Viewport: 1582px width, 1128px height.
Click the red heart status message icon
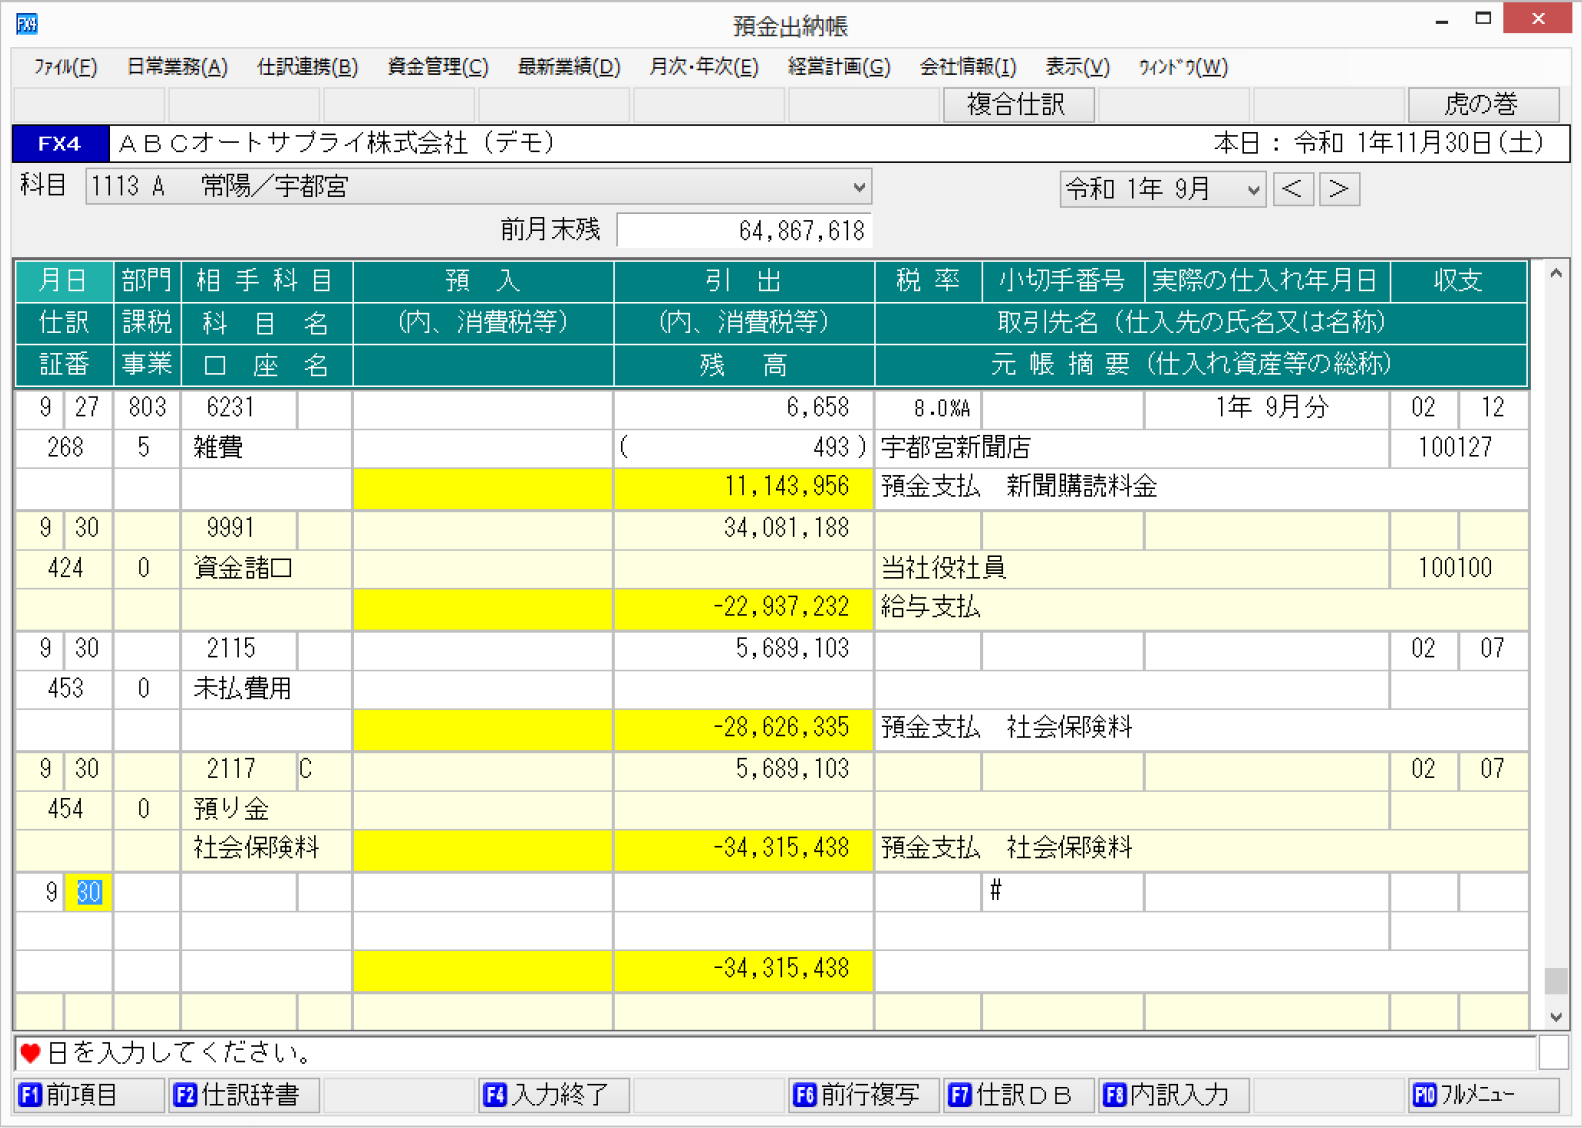tap(30, 1053)
